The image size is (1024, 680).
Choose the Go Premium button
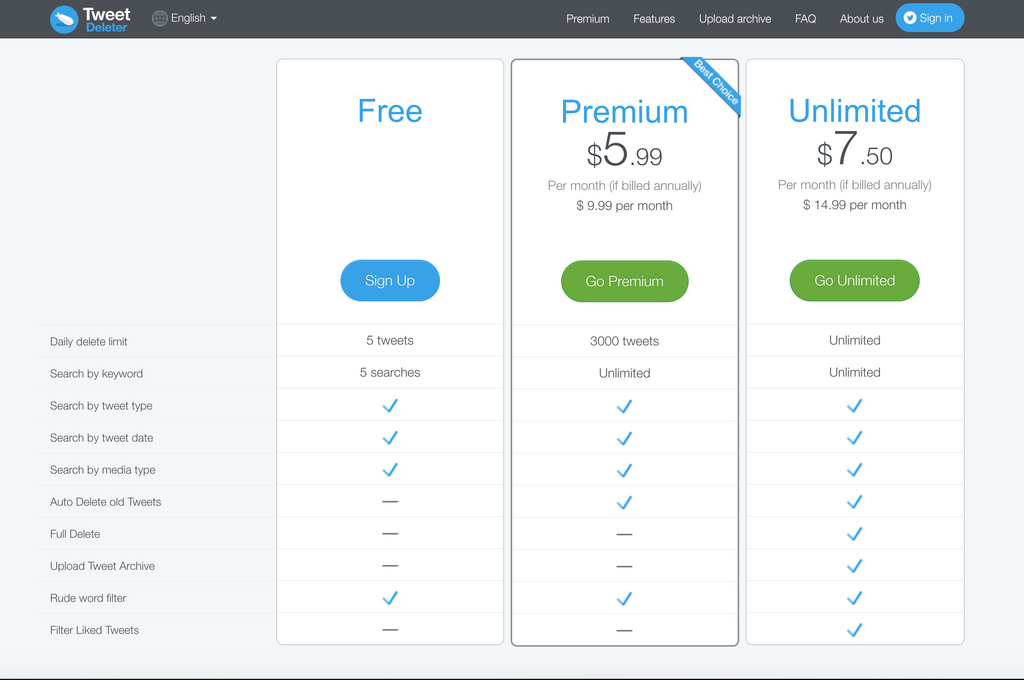tap(624, 282)
